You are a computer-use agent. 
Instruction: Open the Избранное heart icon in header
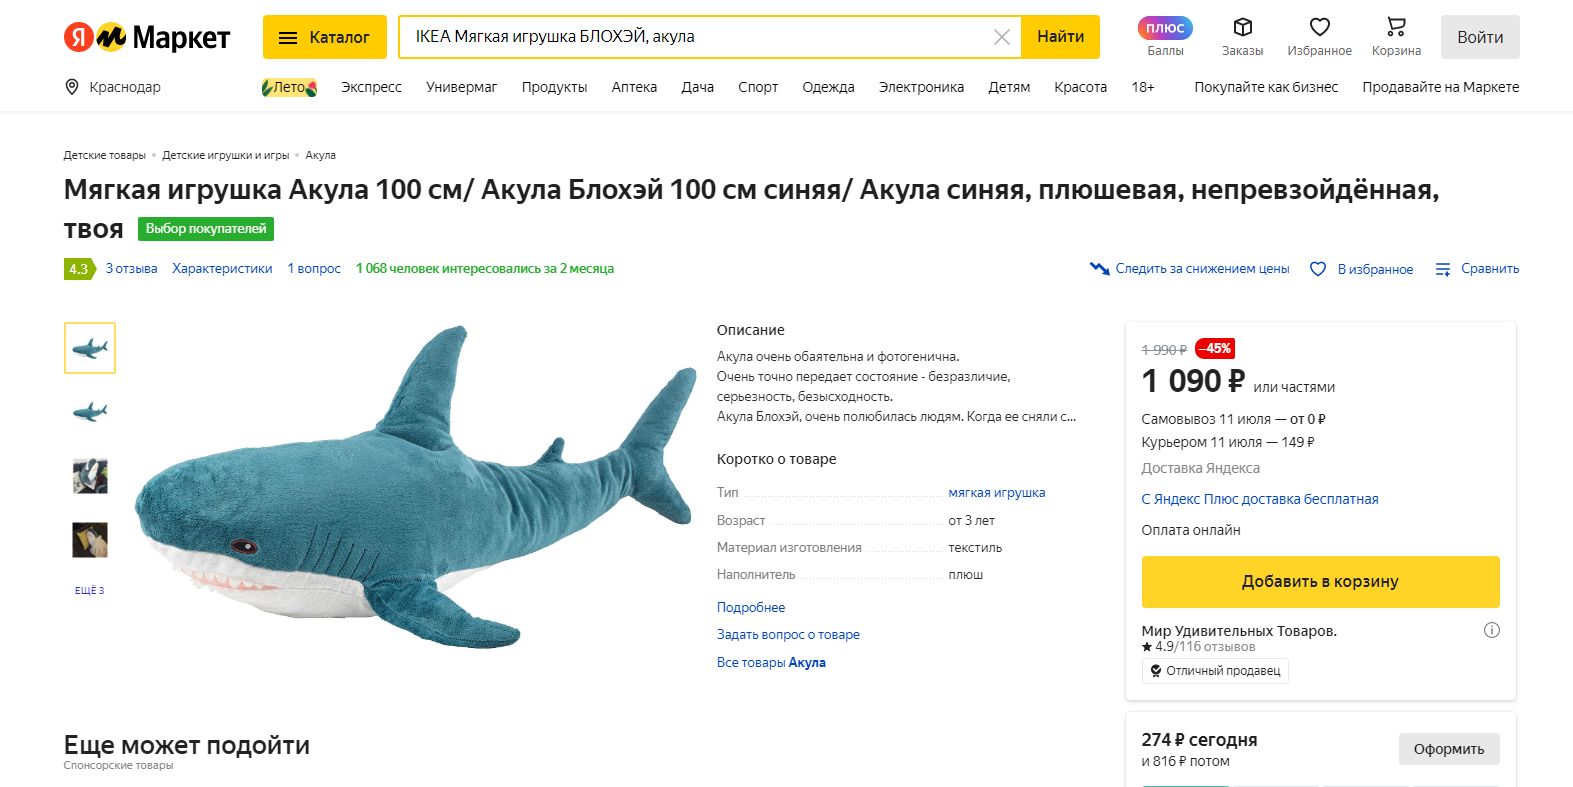1319,27
